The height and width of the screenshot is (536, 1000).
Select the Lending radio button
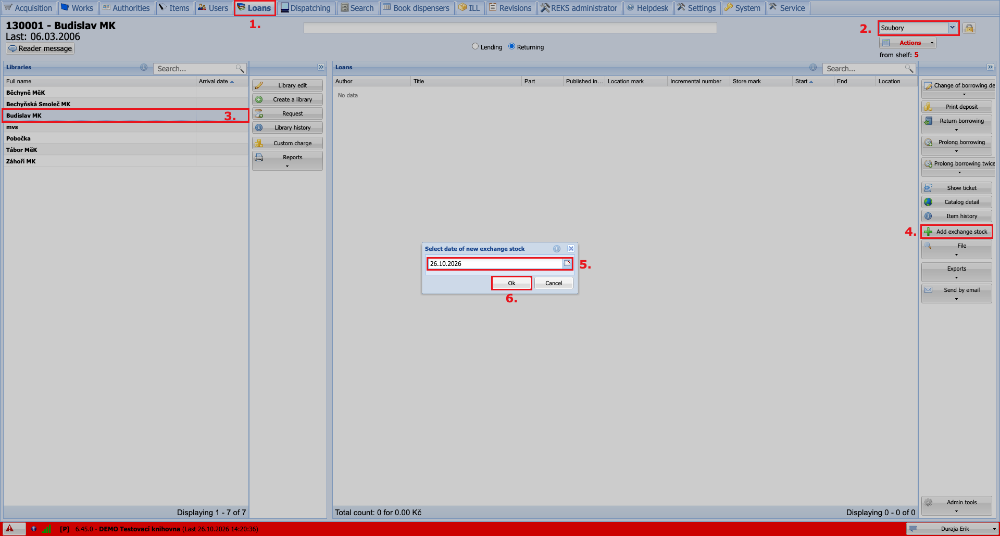475,47
